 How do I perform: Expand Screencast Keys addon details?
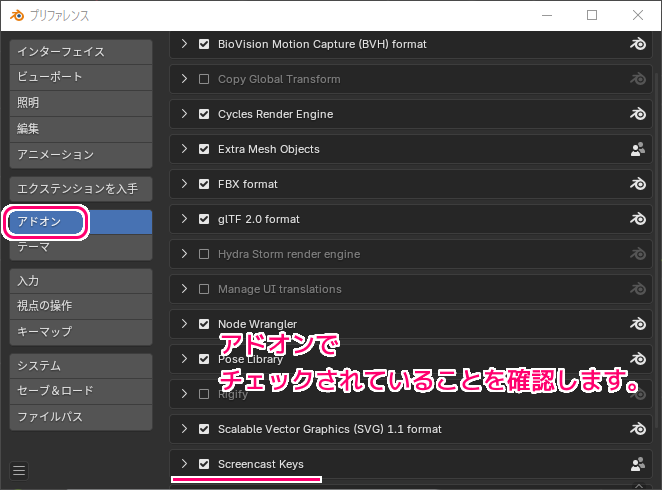tap(184, 464)
